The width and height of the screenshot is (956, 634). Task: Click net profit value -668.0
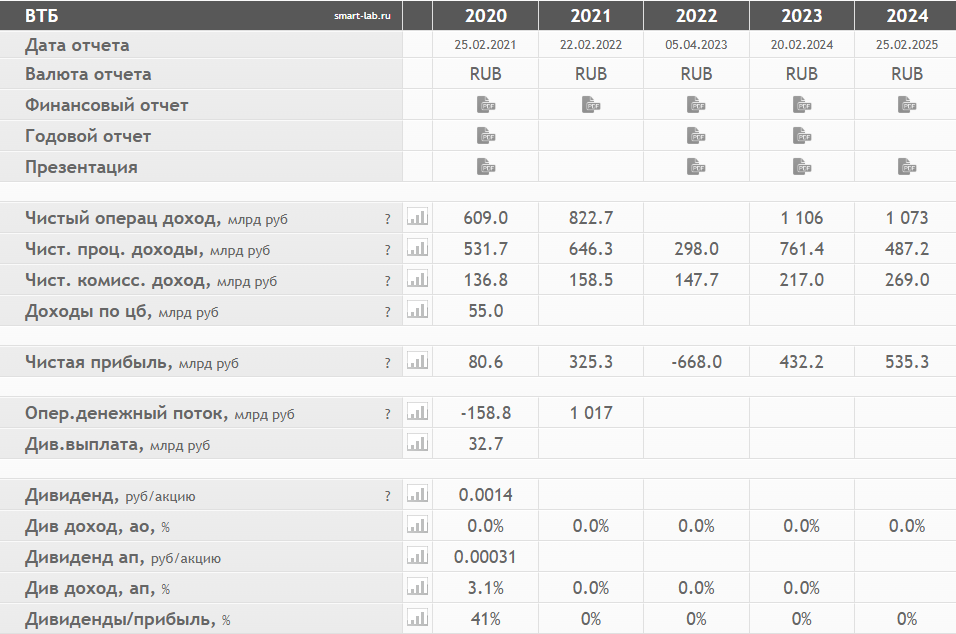click(x=696, y=362)
